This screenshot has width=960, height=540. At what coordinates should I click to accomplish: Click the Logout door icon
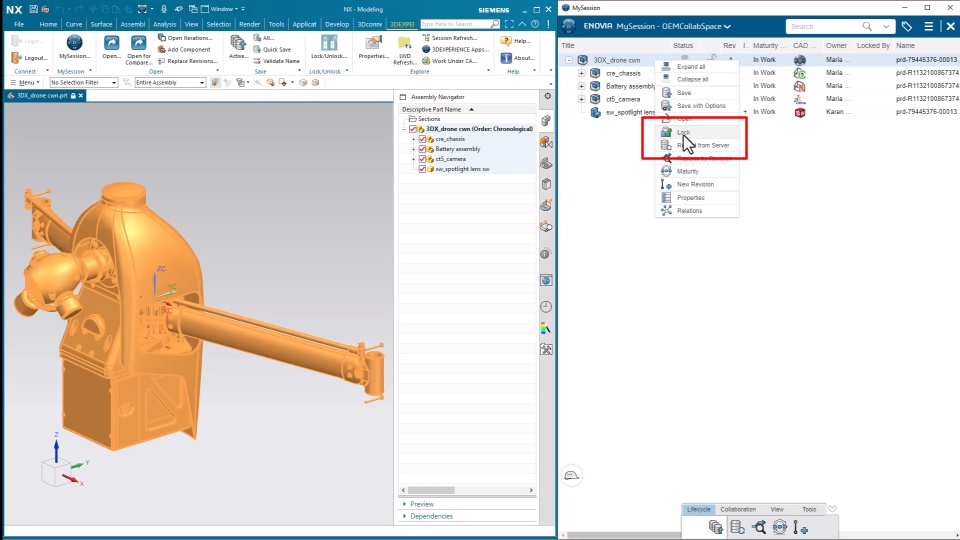16,58
